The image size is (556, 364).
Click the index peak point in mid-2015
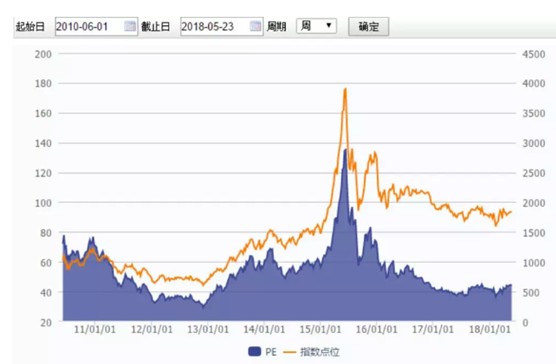click(x=345, y=89)
